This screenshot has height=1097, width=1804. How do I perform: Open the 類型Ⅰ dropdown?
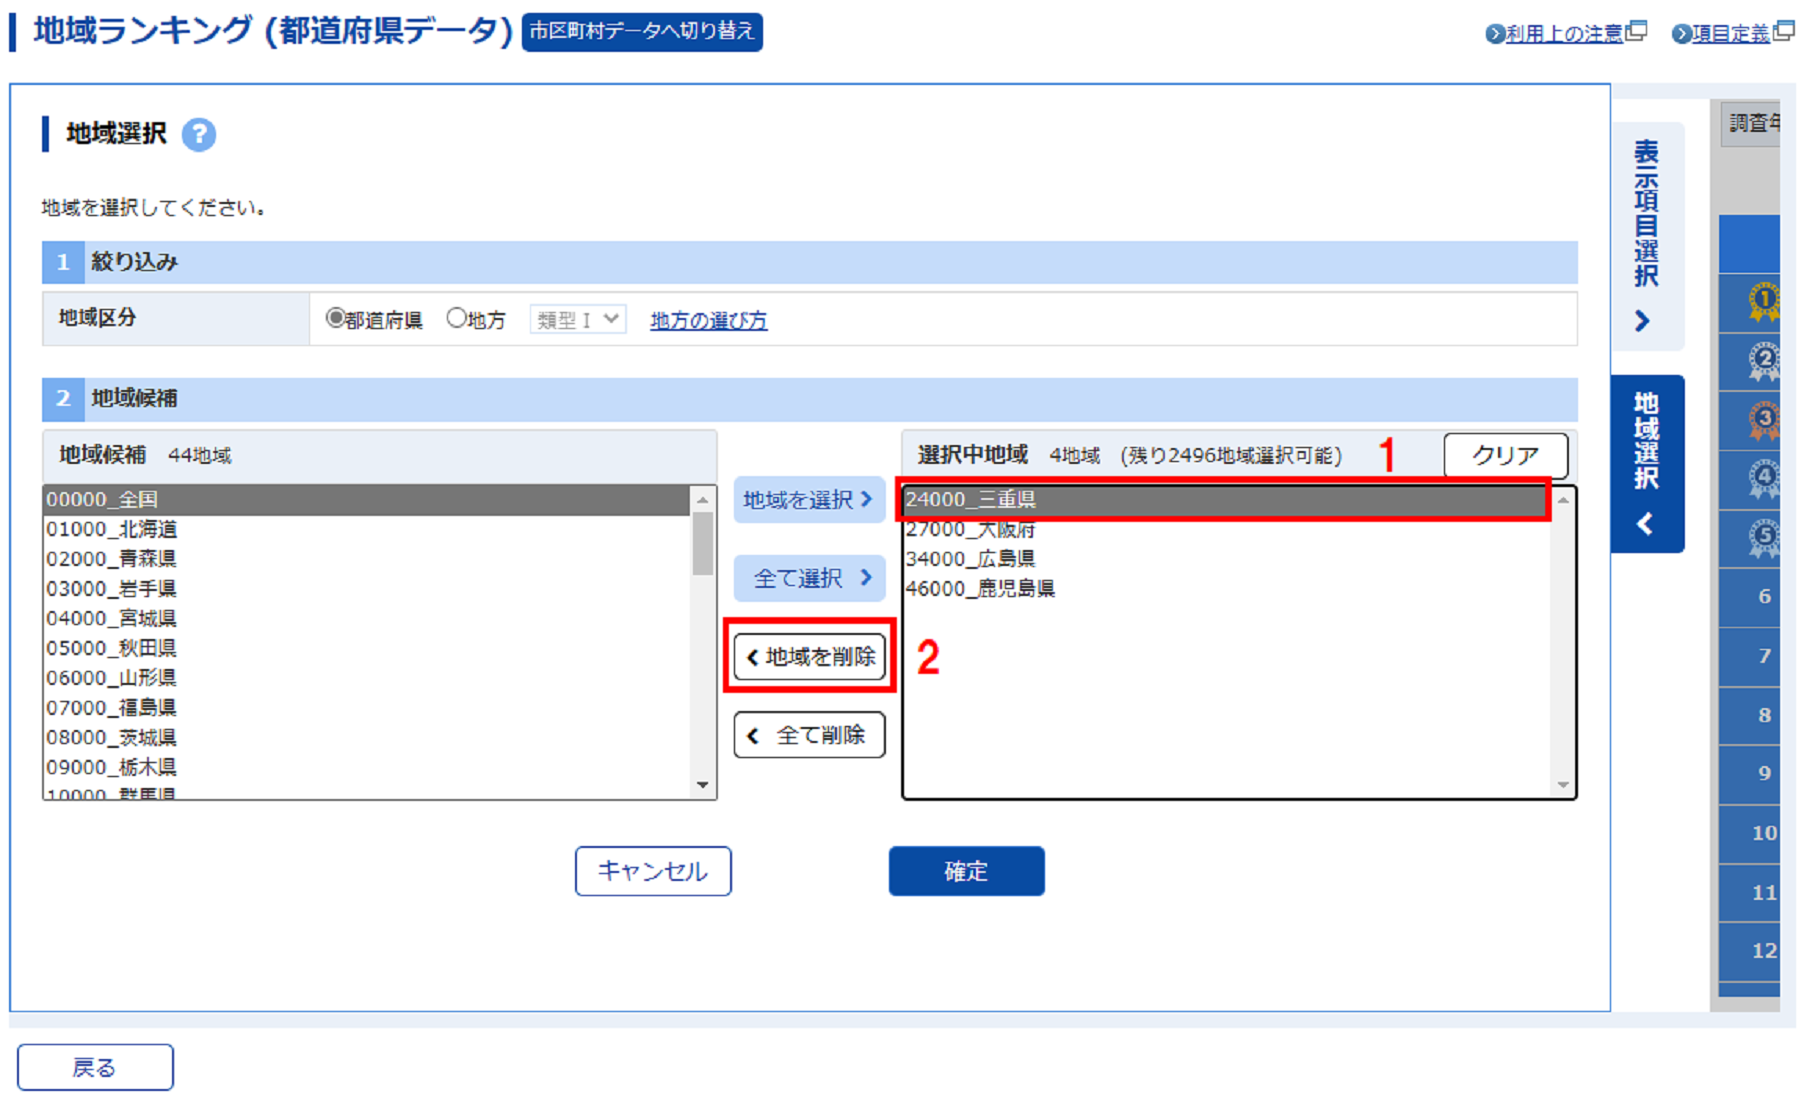click(x=578, y=319)
